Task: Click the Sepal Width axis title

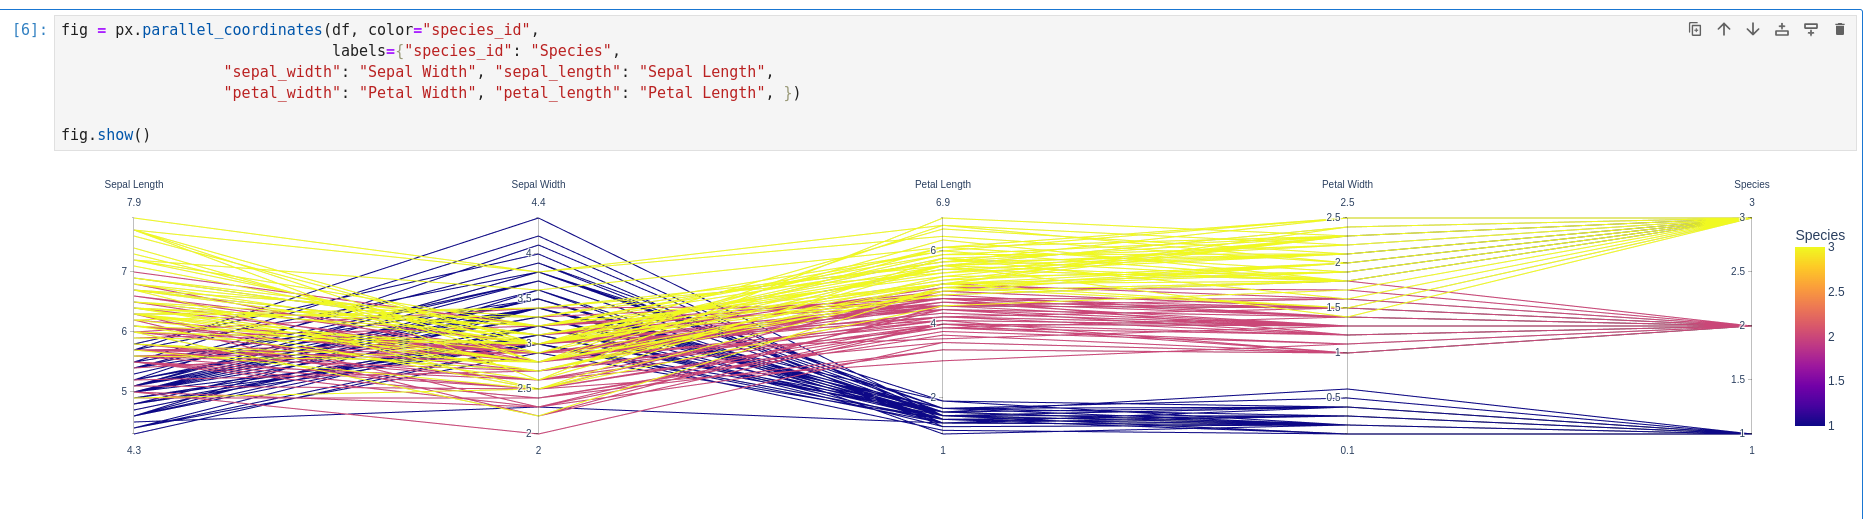Action: [x=538, y=184]
